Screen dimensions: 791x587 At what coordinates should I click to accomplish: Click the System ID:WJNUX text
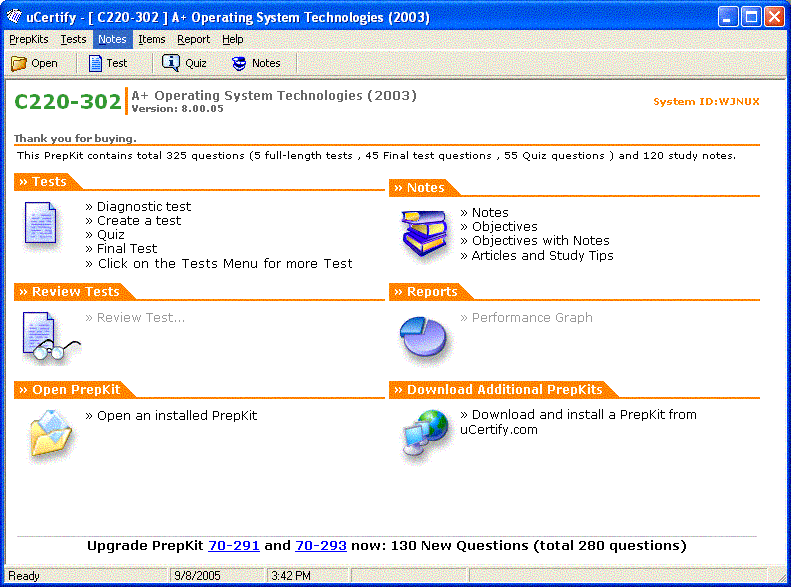click(x=706, y=102)
